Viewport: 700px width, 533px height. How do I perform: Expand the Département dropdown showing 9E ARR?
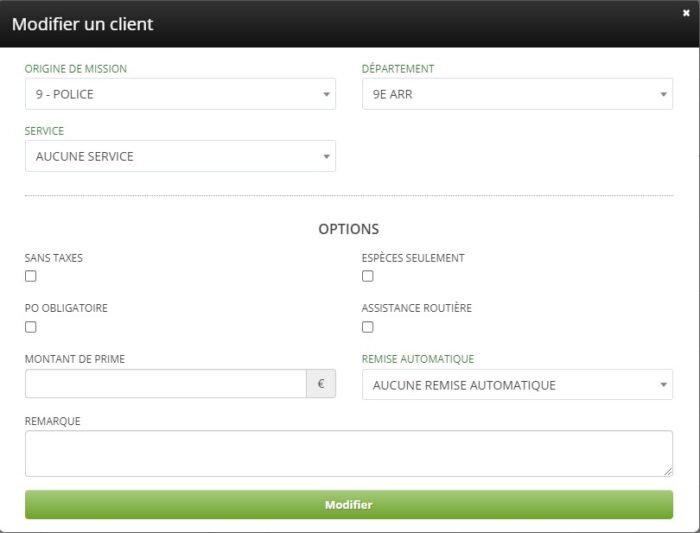coord(517,95)
